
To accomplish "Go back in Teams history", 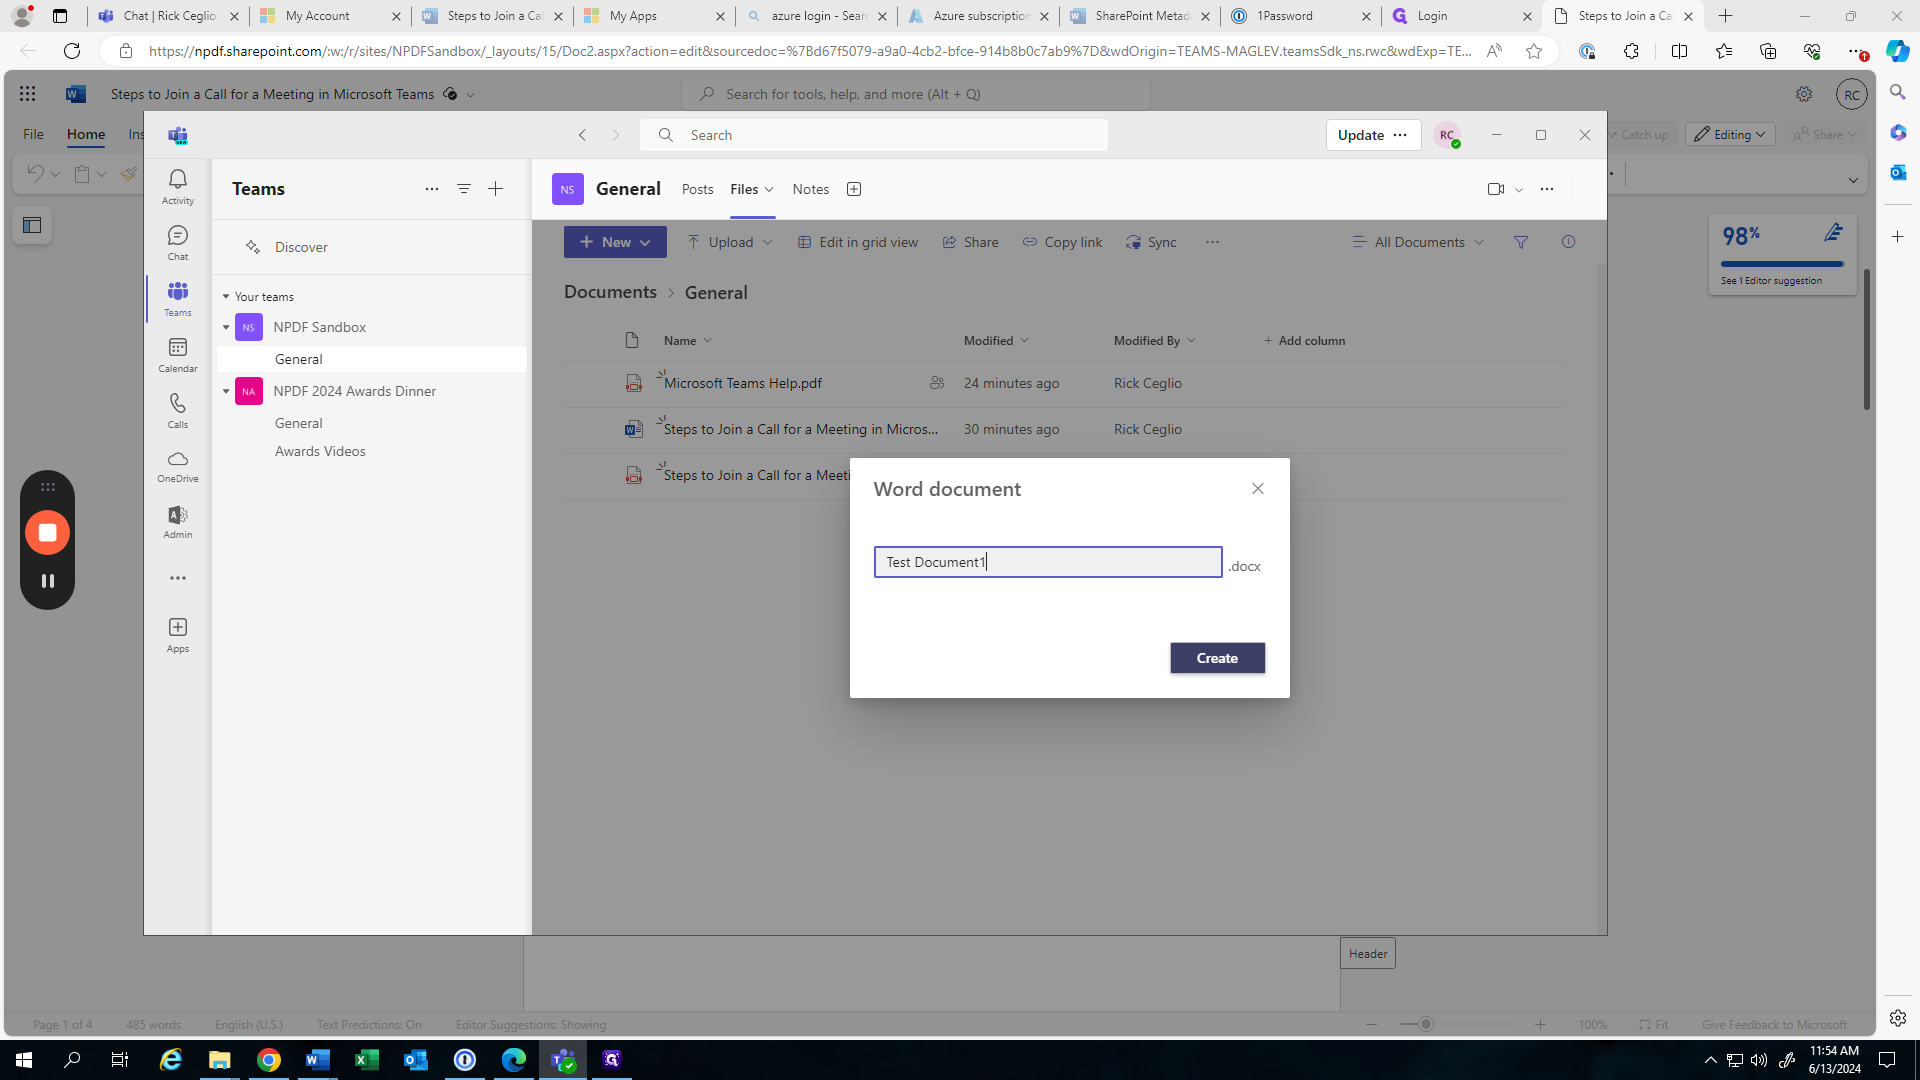I will pyautogui.click(x=583, y=135).
